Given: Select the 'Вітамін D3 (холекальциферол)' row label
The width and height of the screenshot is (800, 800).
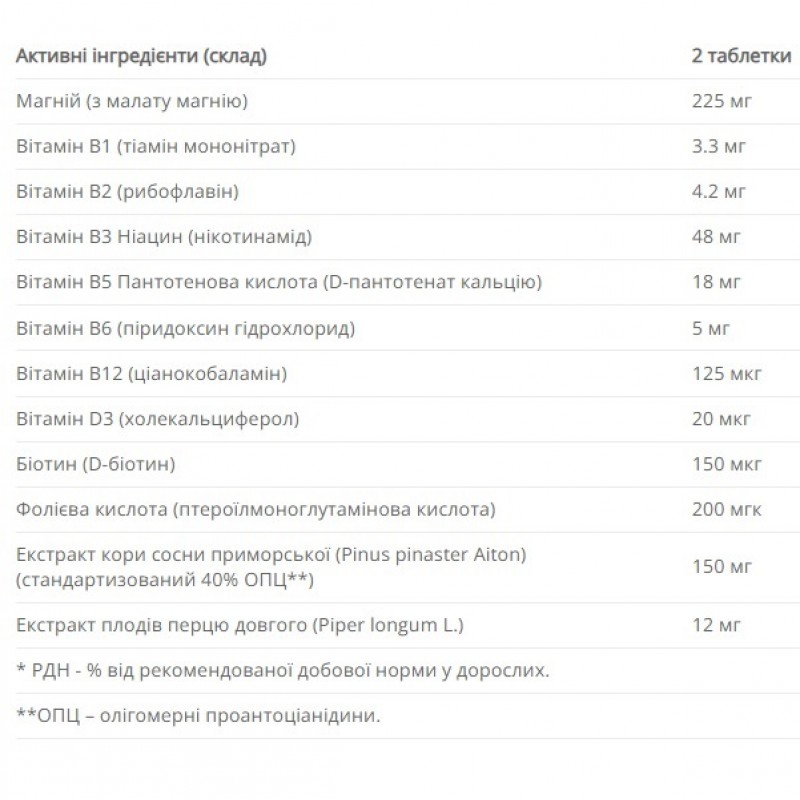Looking at the screenshot, I should [x=158, y=419].
